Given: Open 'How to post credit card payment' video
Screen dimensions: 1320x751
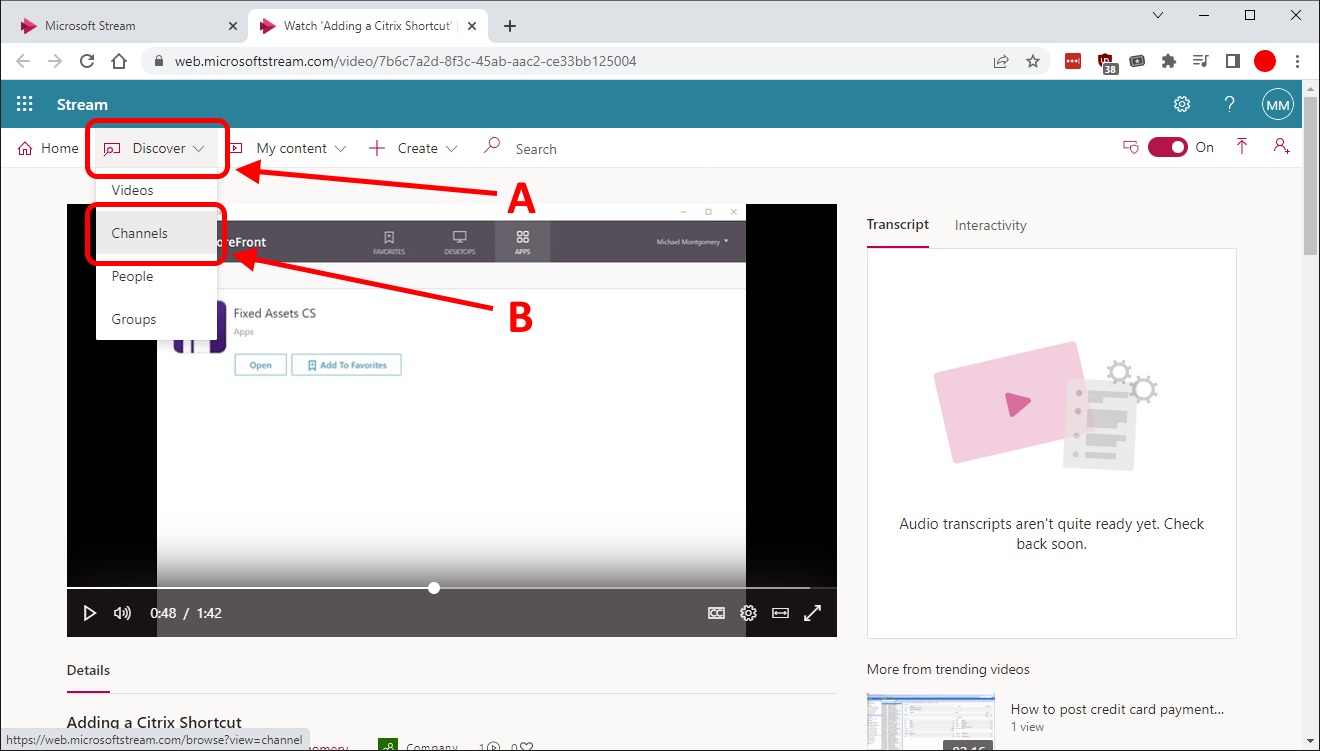Looking at the screenshot, I should click(x=1118, y=709).
